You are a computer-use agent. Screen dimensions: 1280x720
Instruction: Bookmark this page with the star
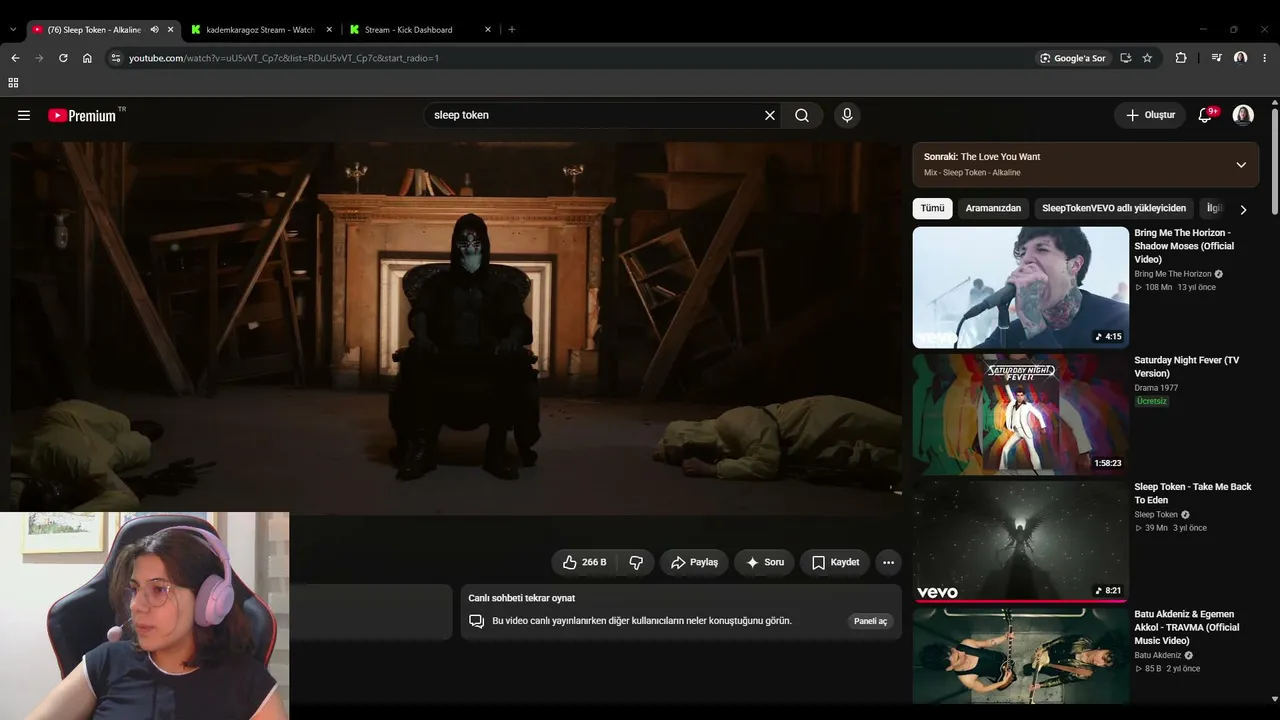coord(1147,58)
